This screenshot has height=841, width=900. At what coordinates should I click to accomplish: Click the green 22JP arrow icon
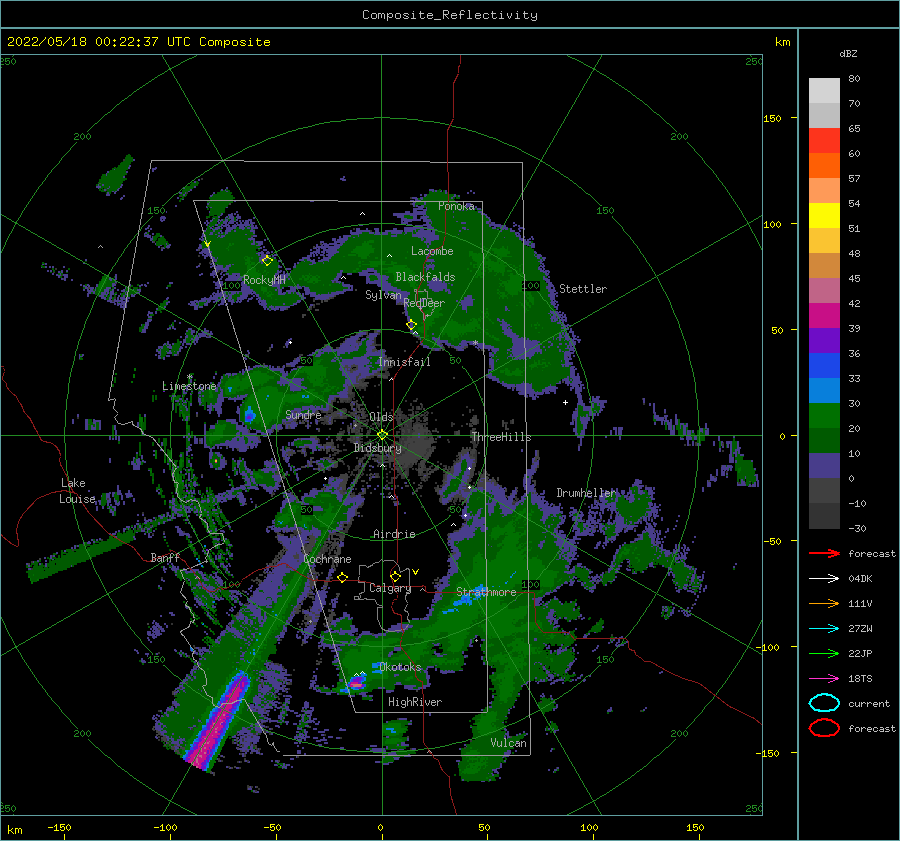tap(824, 653)
